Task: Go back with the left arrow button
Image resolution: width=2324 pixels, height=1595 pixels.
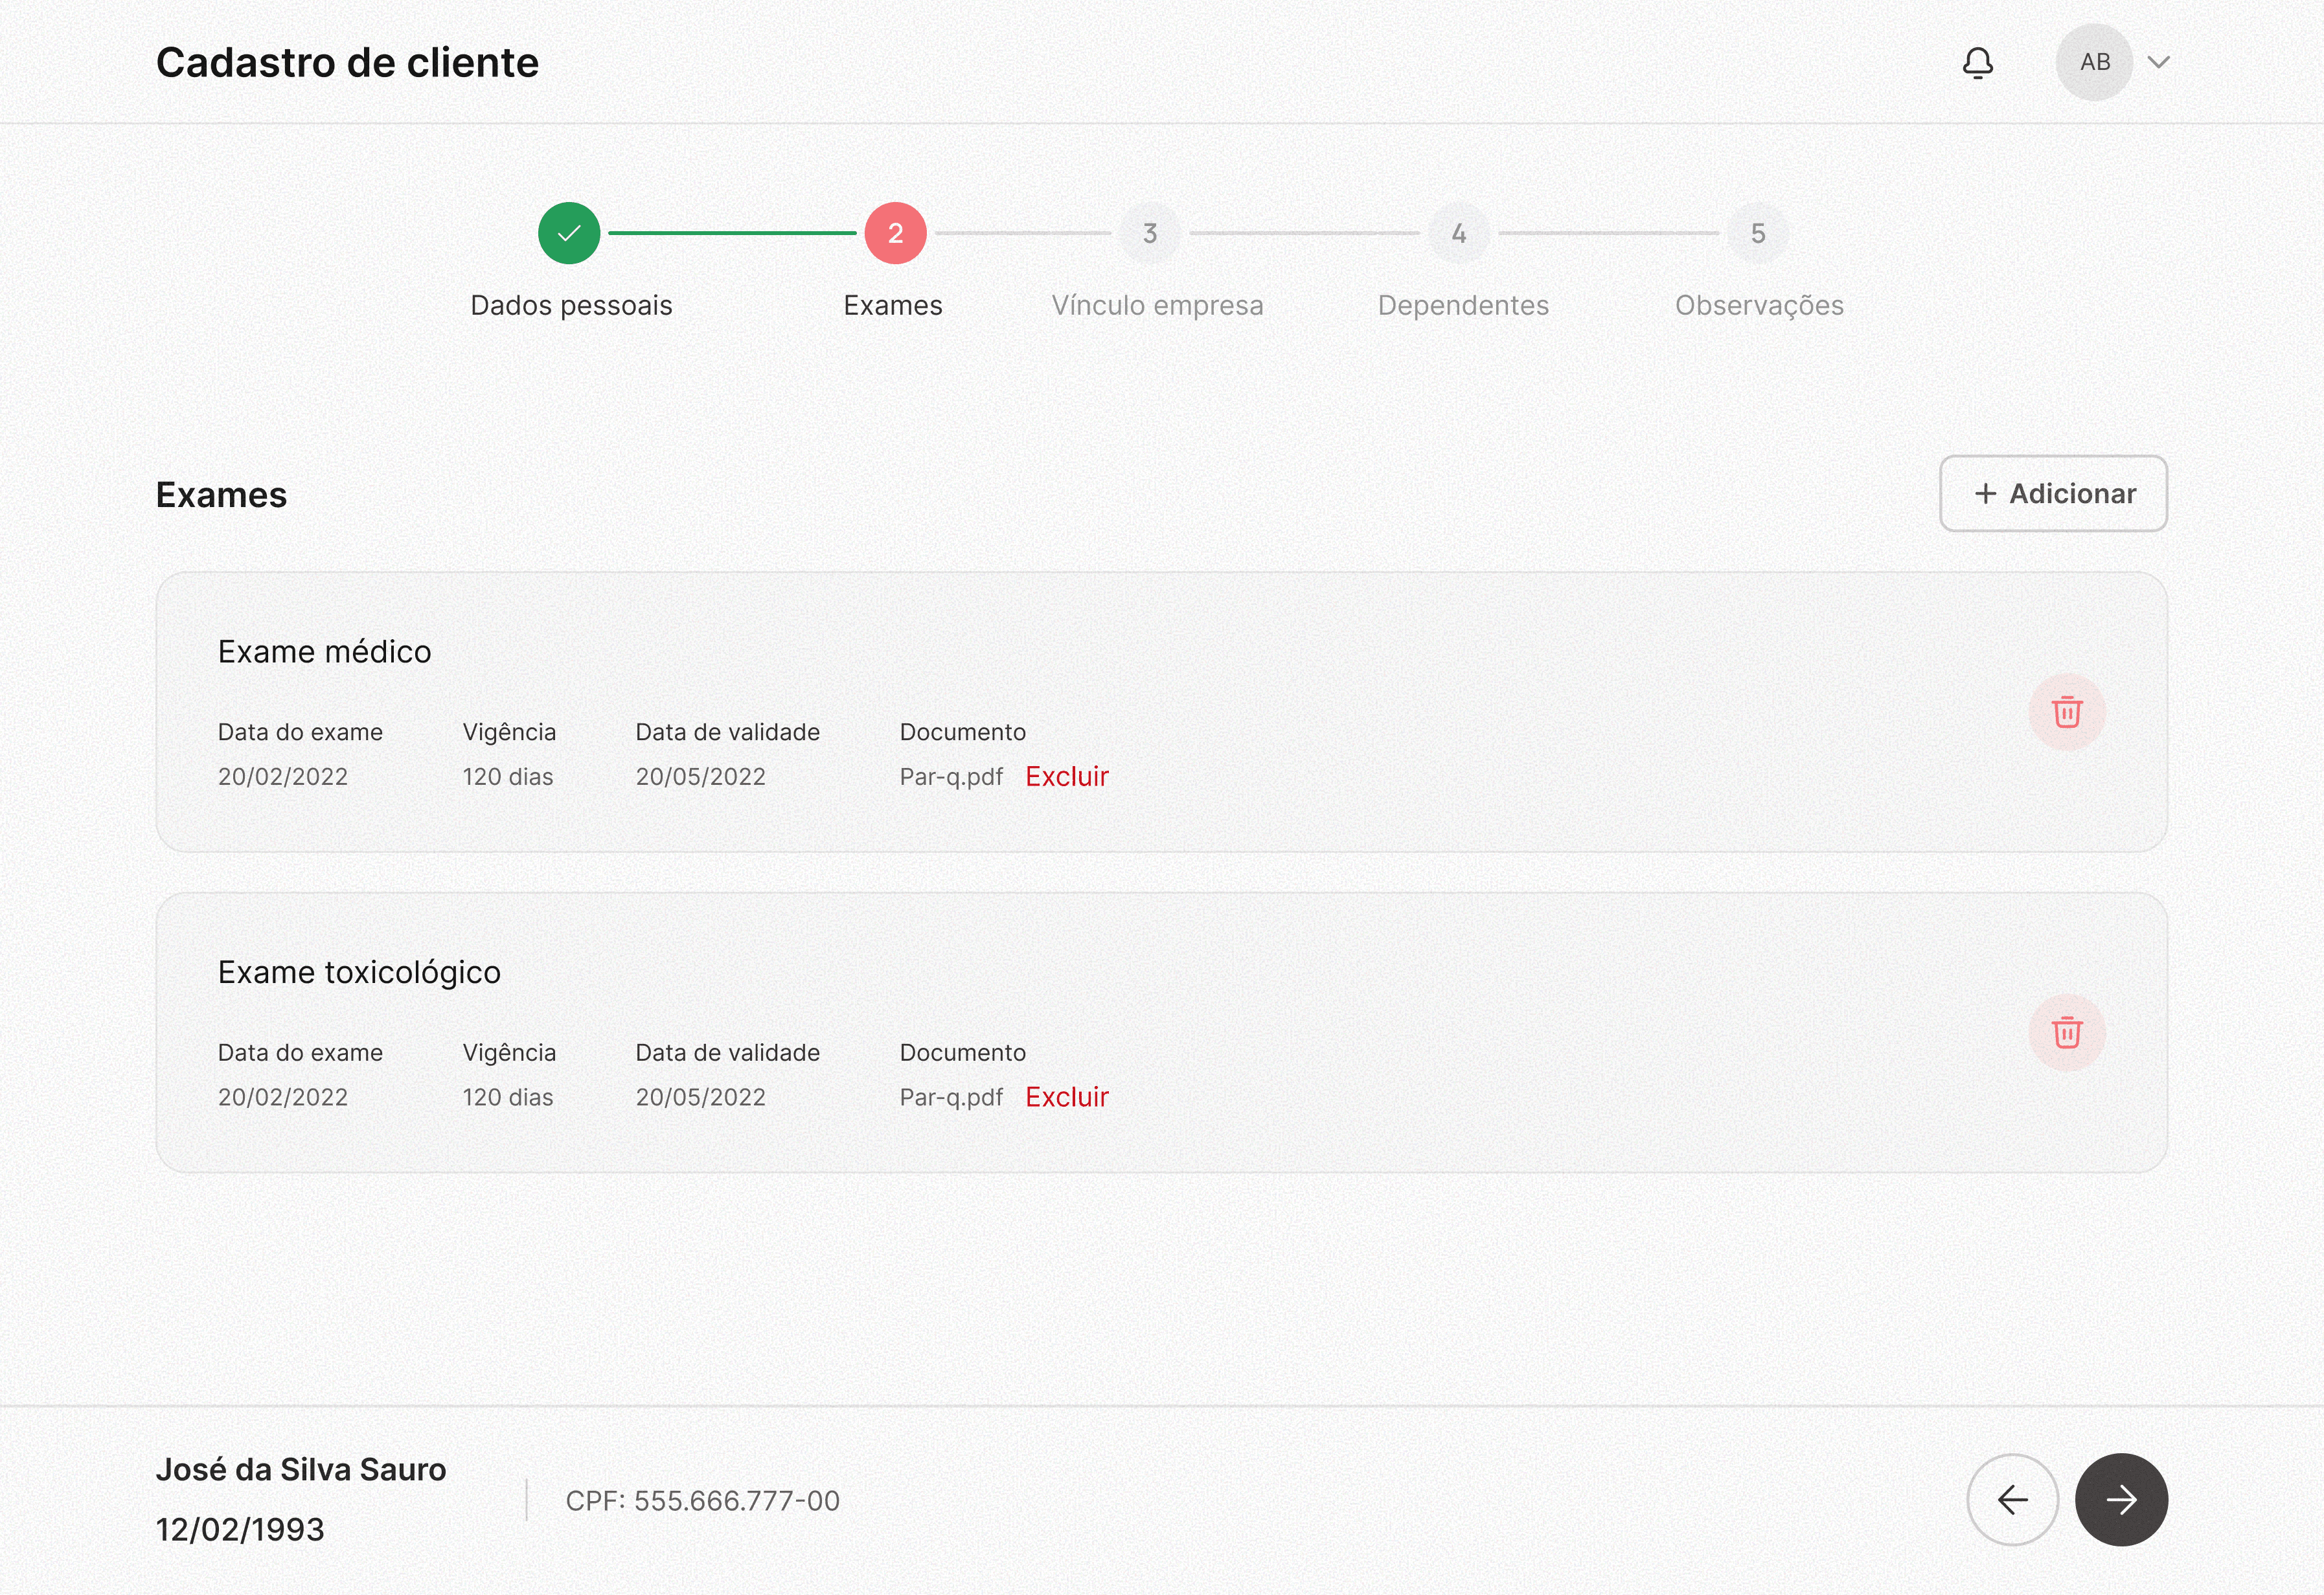Action: click(x=2012, y=1499)
